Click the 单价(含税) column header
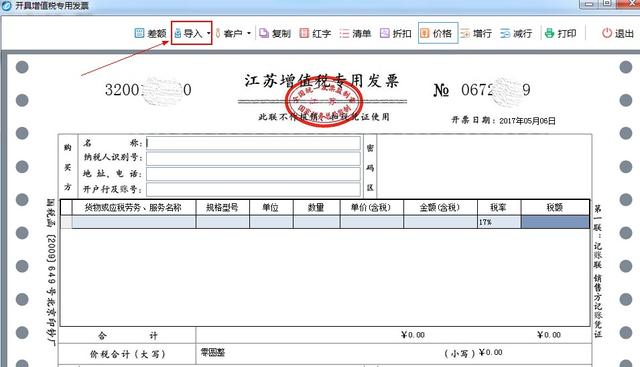The image size is (640, 367). pos(372,208)
